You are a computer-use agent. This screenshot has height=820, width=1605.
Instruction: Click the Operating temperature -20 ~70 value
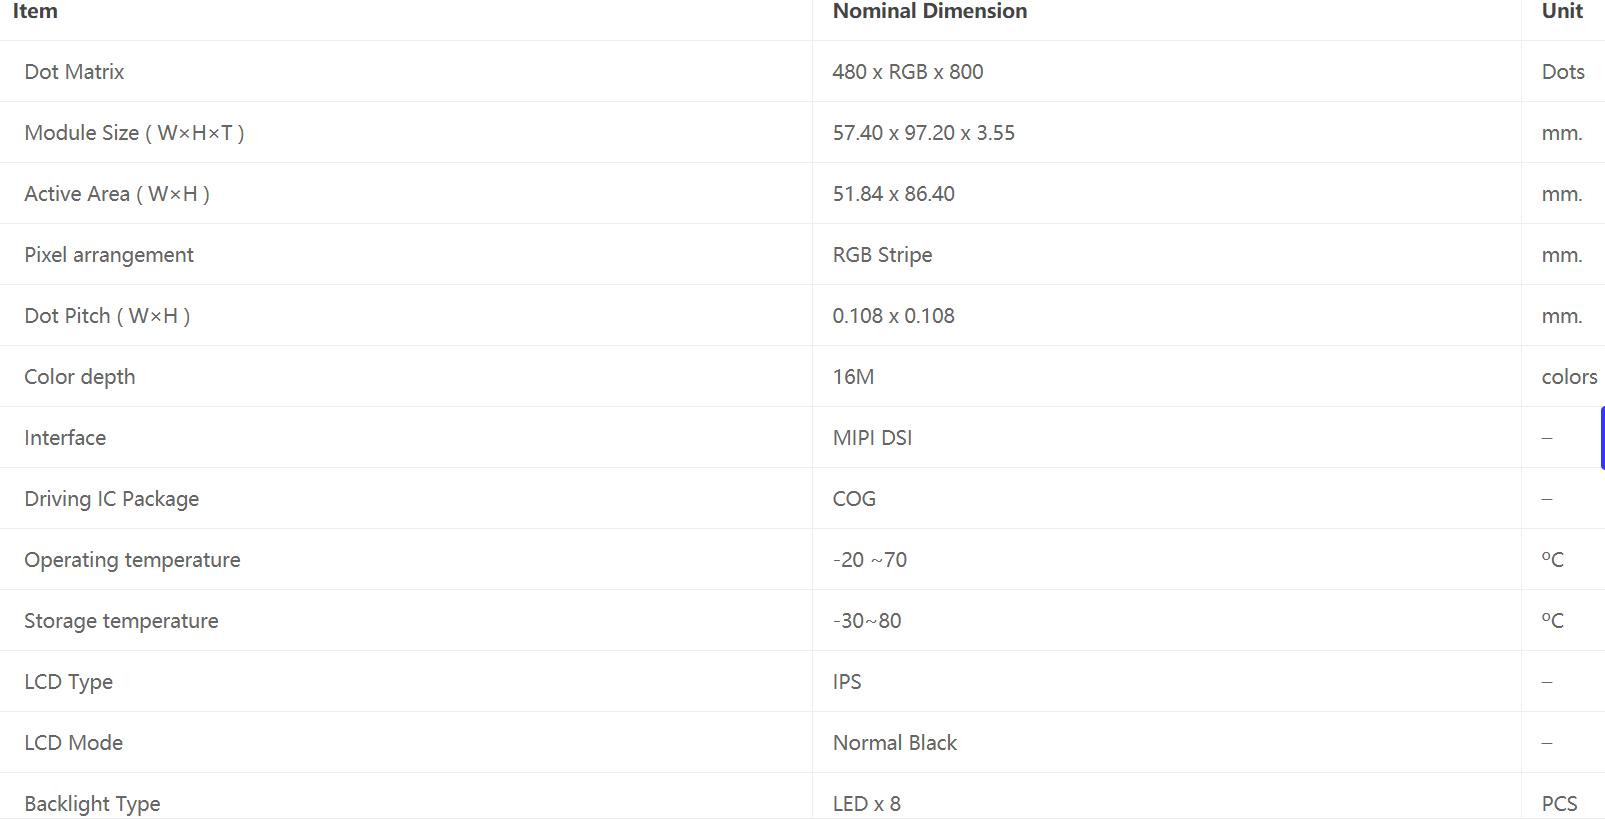[870, 560]
